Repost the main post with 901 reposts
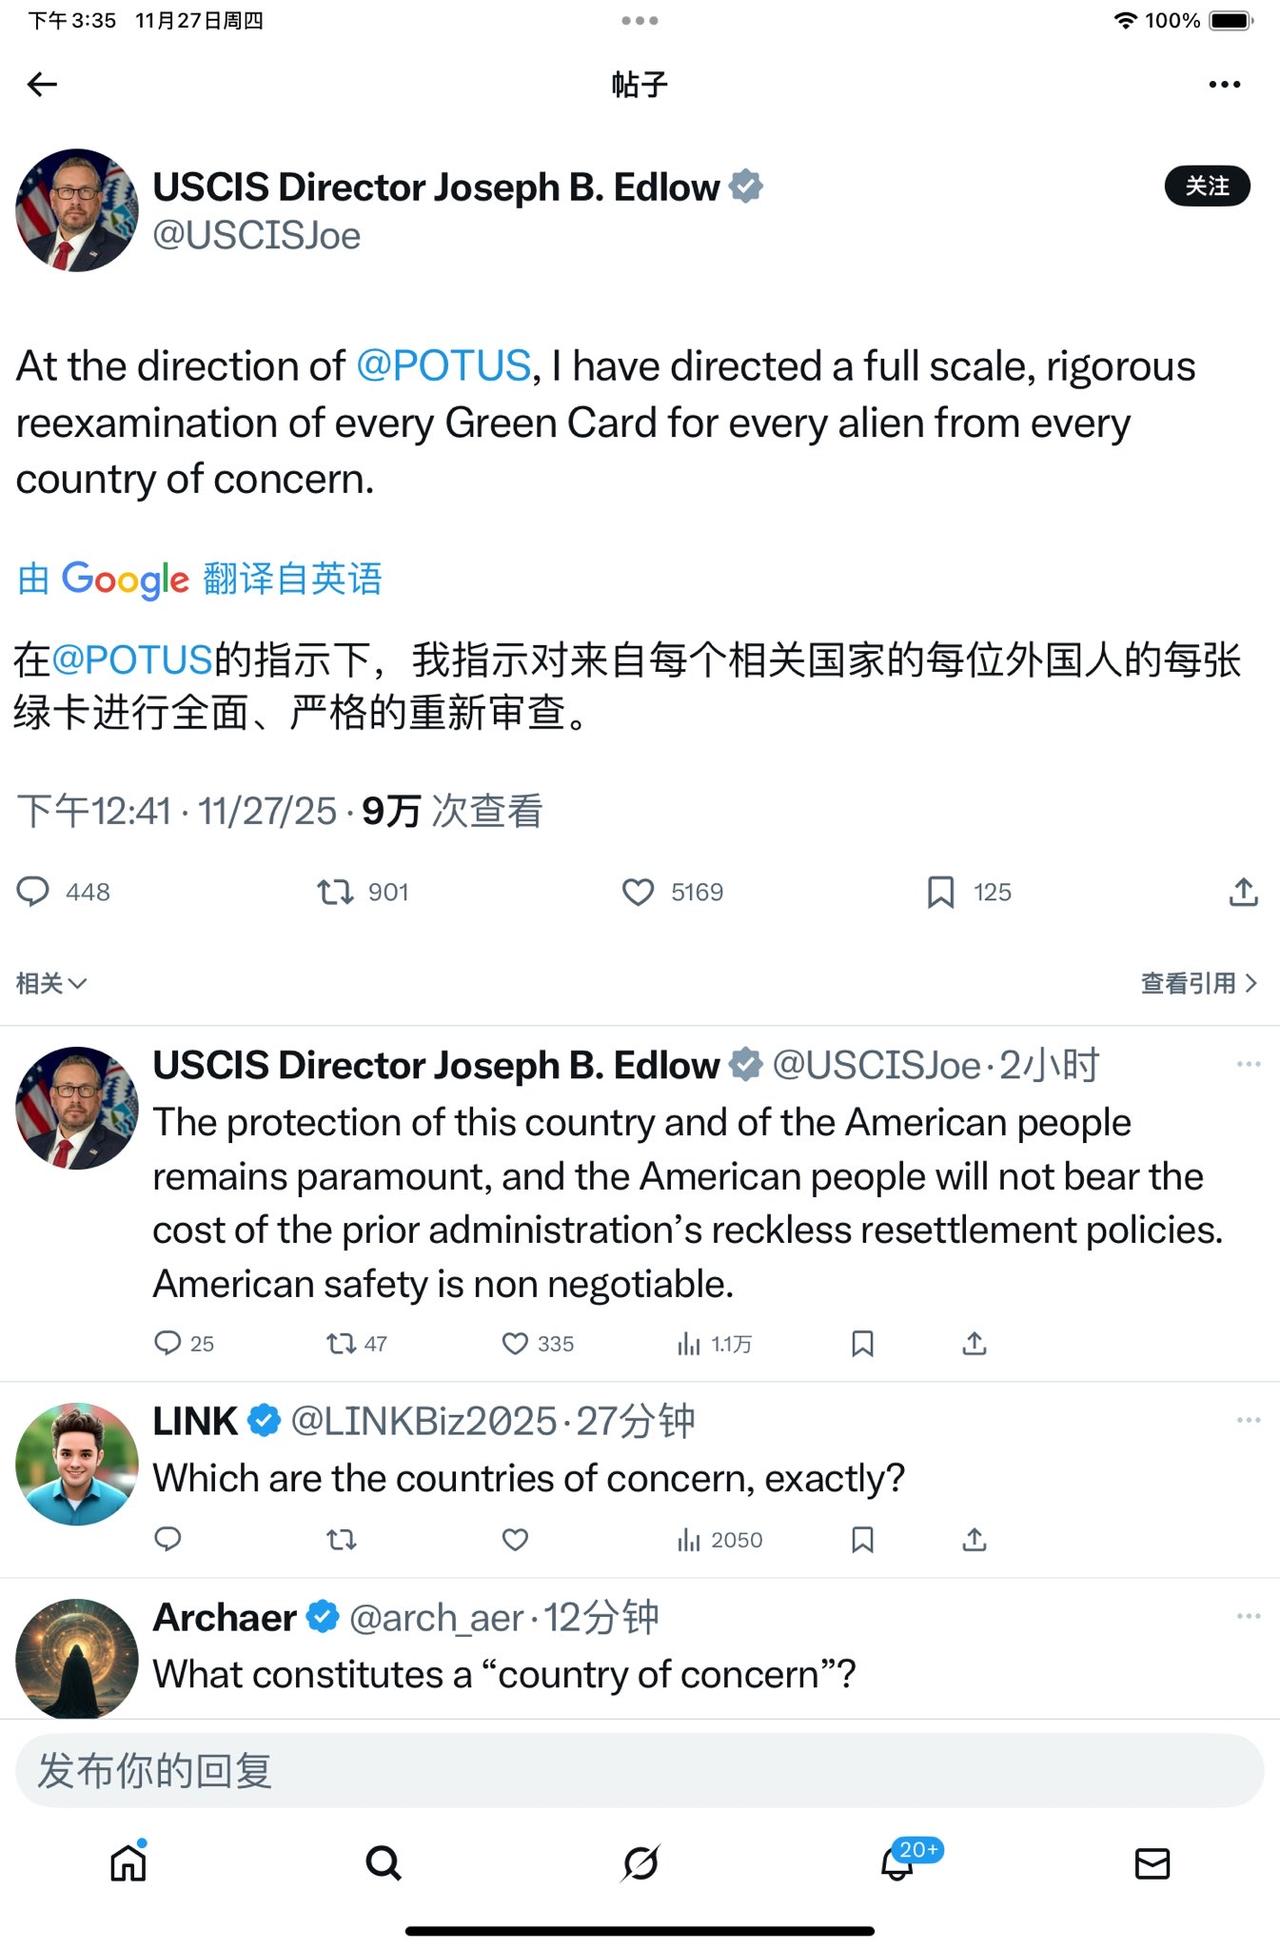The image size is (1280, 1949). [x=335, y=891]
